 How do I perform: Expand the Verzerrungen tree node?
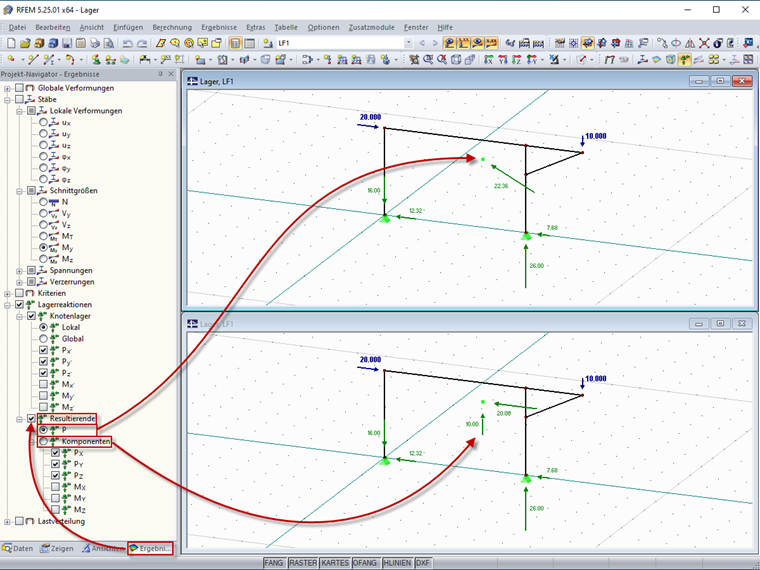point(19,282)
